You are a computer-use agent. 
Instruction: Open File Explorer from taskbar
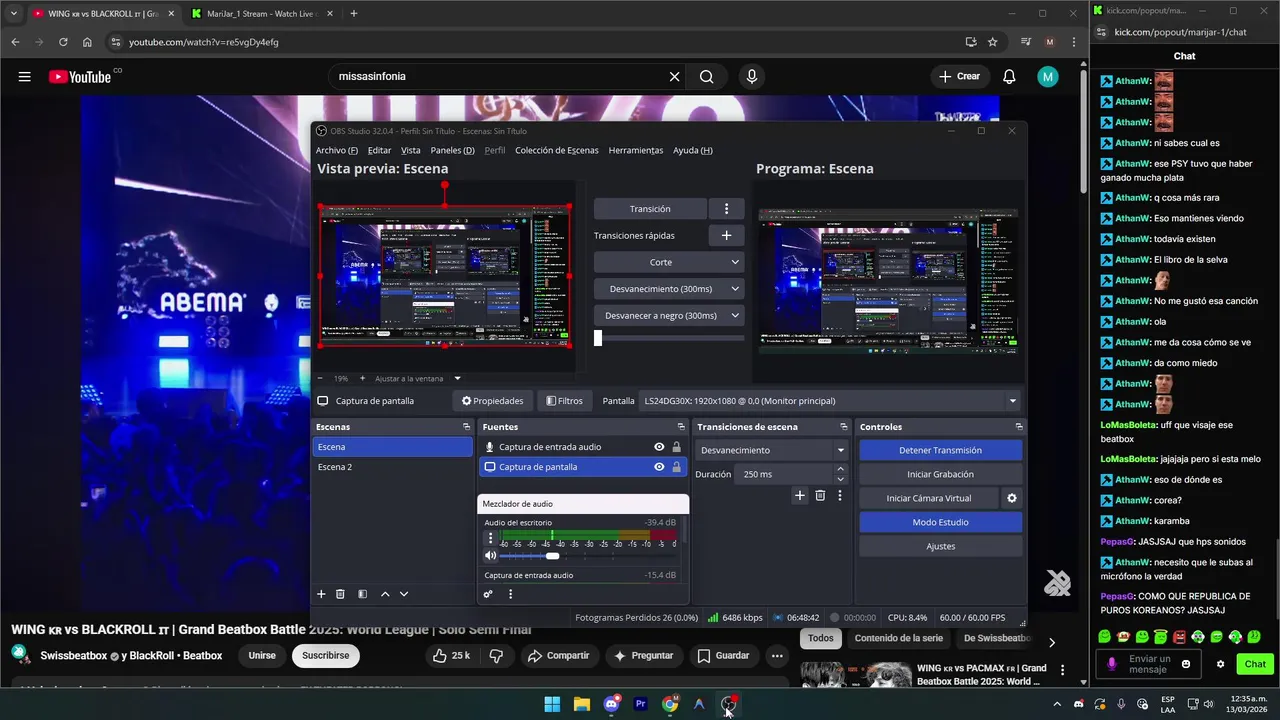tap(582, 704)
